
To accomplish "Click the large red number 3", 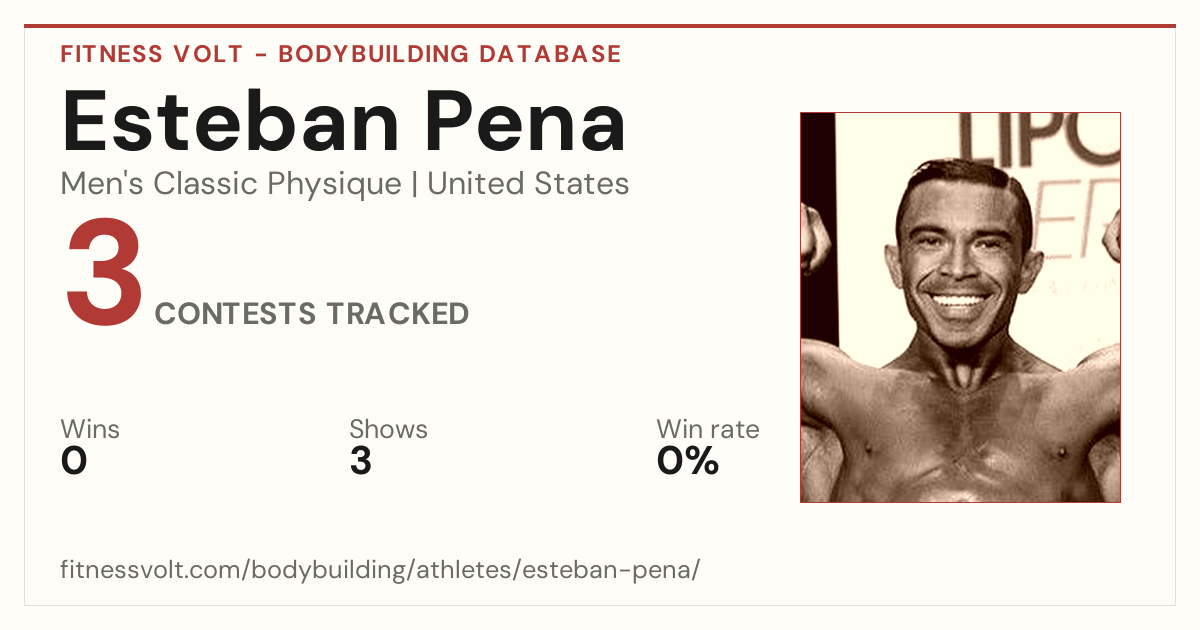I will pyautogui.click(x=105, y=275).
